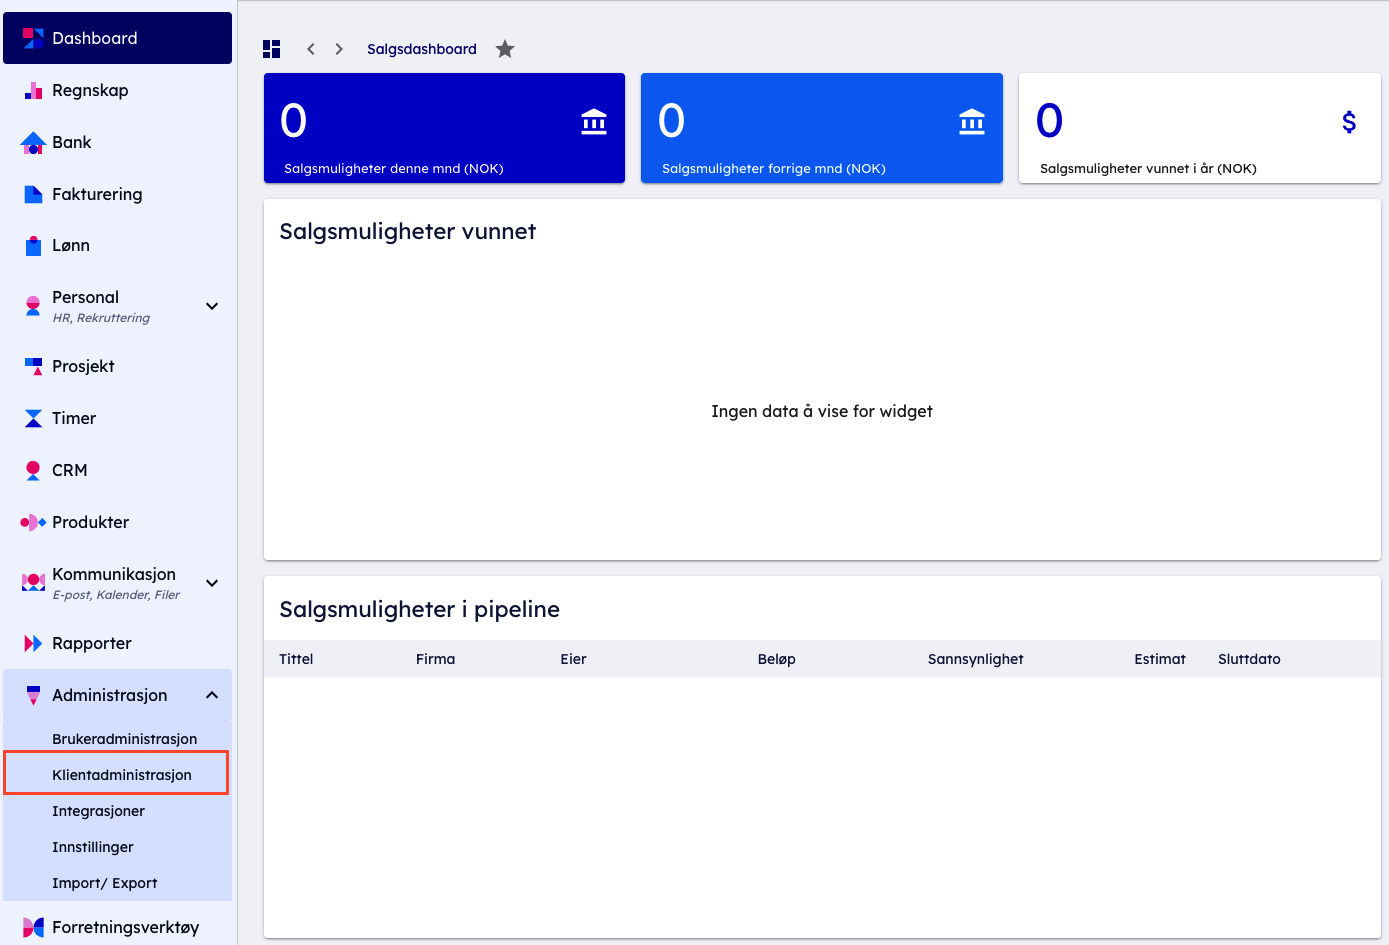Open Klientadministrasjon

tap(121, 775)
